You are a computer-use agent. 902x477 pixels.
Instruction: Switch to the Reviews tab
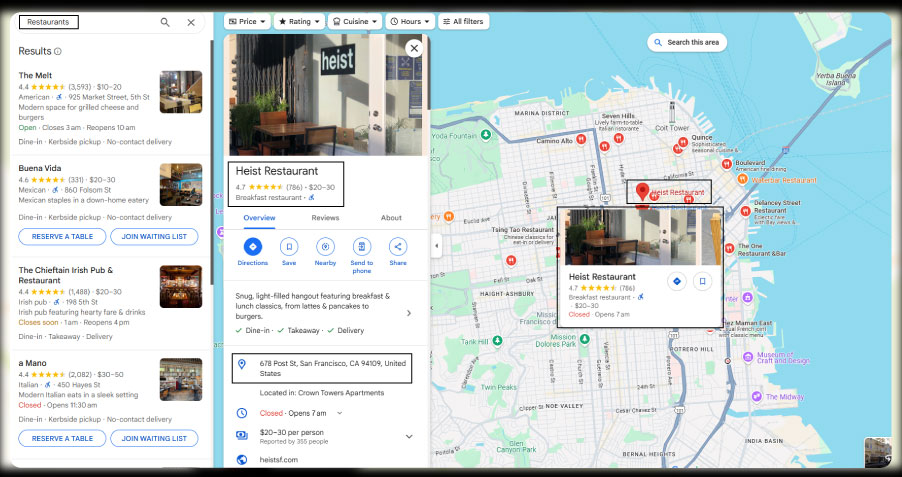[x=325, y=217]
